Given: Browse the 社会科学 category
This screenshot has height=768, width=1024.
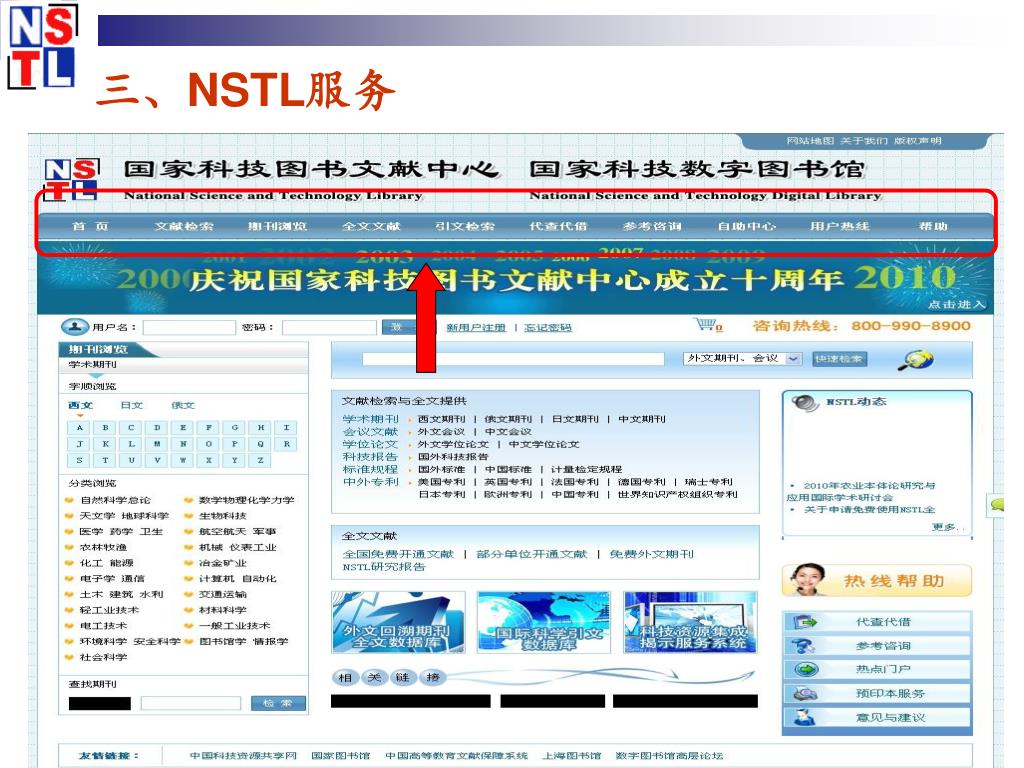Looking at the screenshot, I should (x=103, y=657).
